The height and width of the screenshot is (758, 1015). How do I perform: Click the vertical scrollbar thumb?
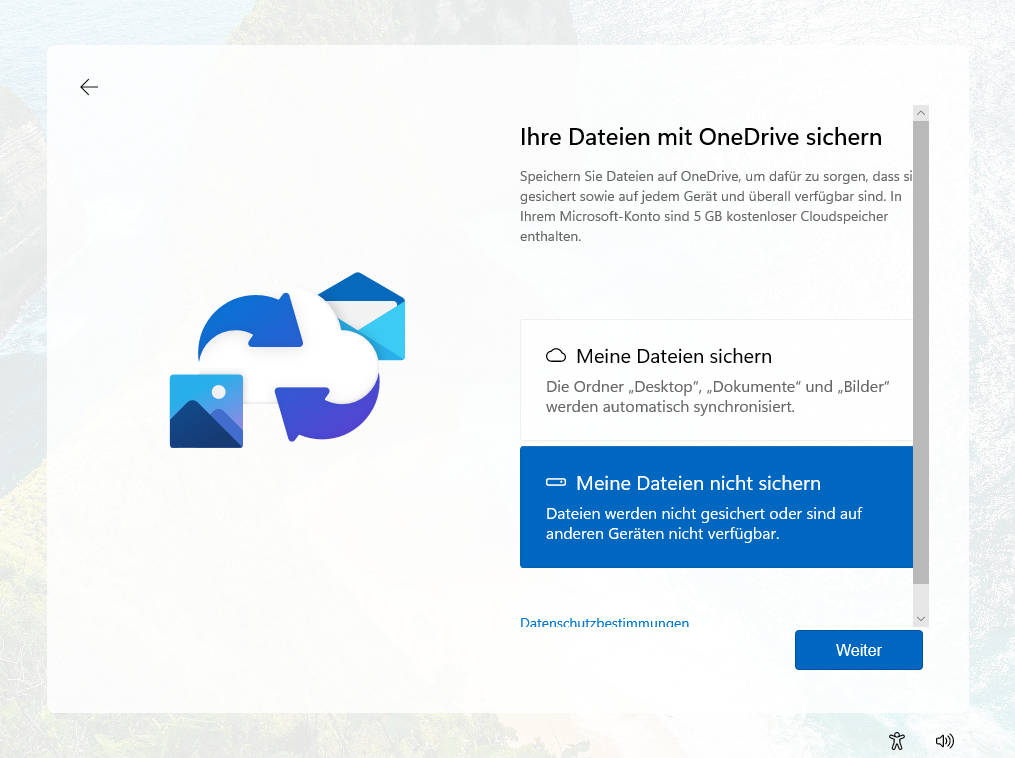tap(921, 350)
